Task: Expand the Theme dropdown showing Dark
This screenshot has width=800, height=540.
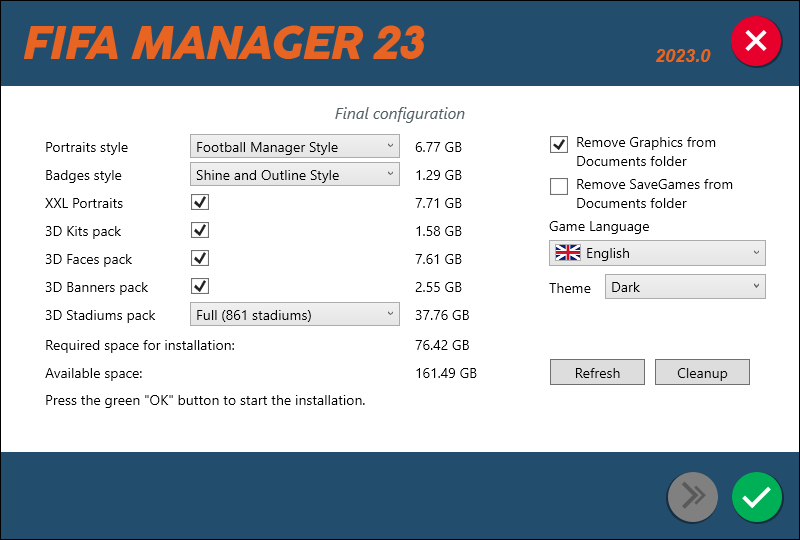Action: [x=685, y=287]
